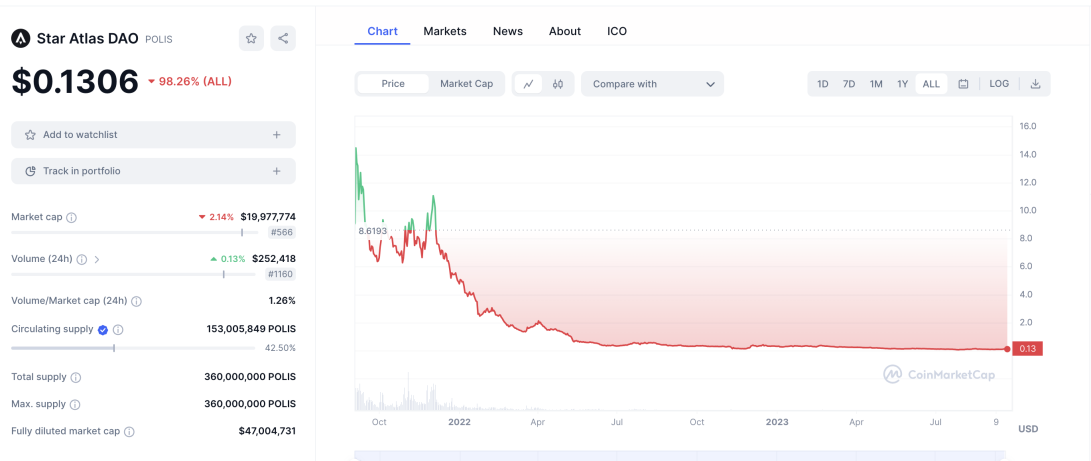Click the $47,004,731 fully diluted value
Image resolution: width=1091 pixels, height=461 pixels.
[267, 431]
